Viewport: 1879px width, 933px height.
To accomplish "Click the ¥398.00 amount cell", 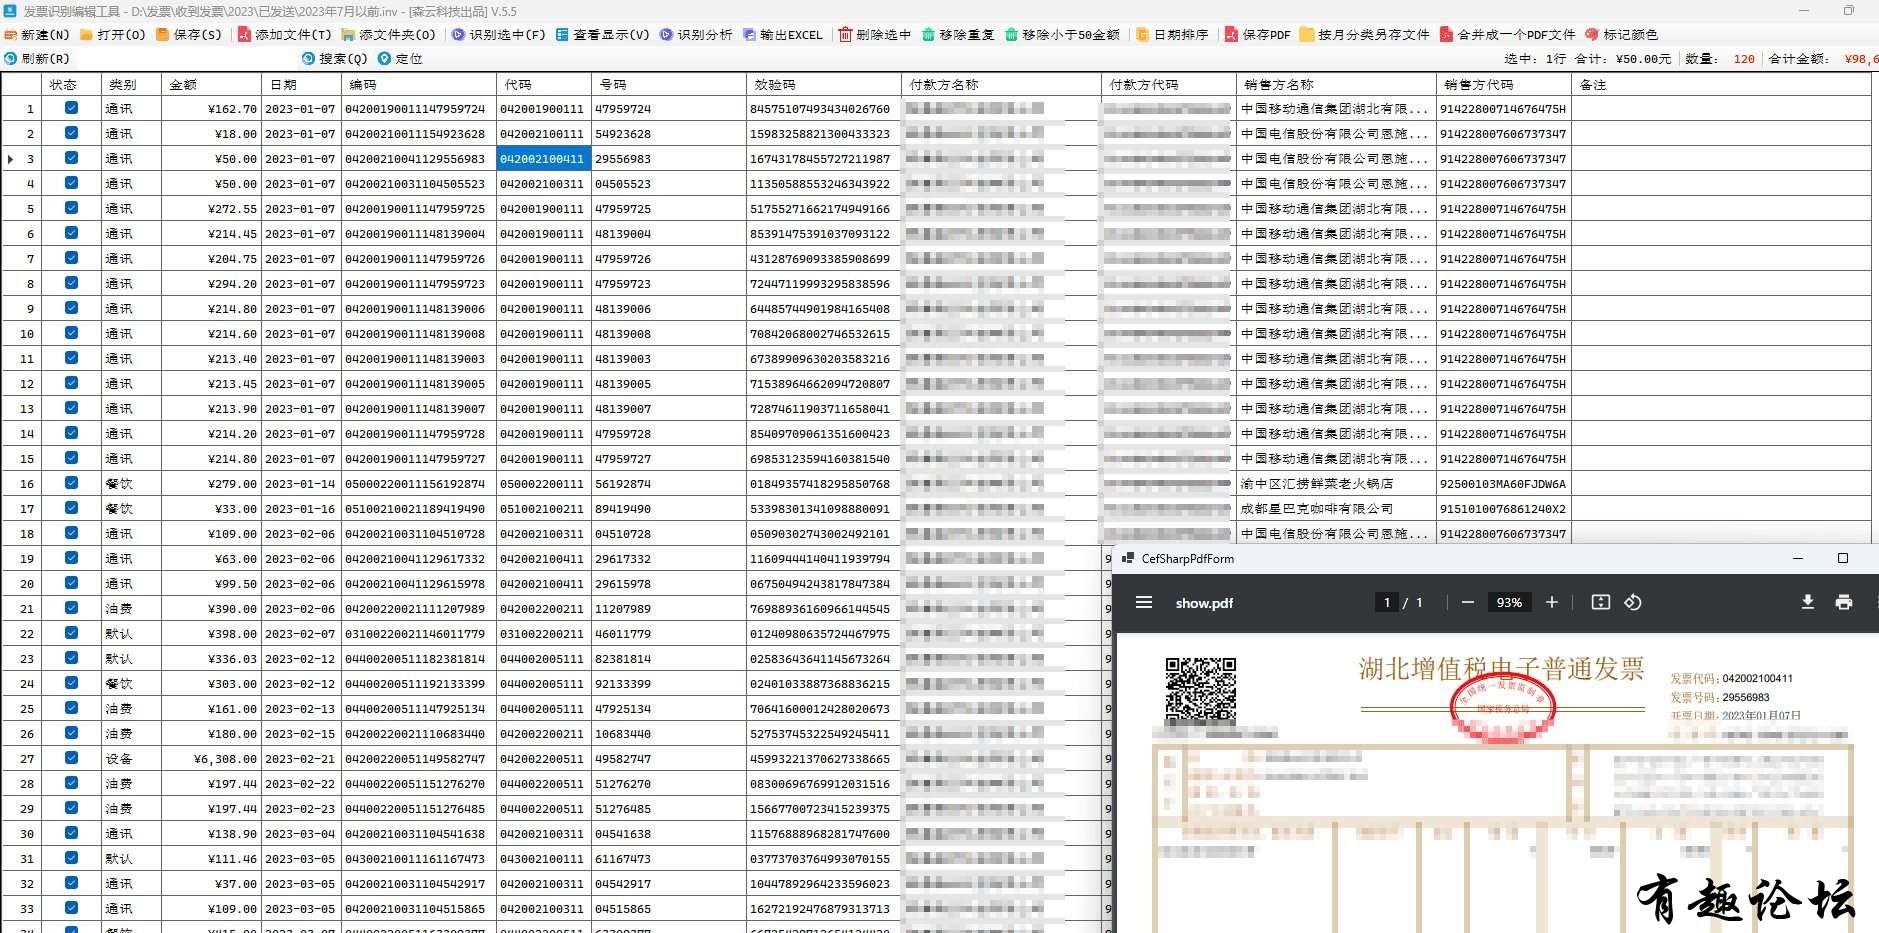I will tap(211, 634).
